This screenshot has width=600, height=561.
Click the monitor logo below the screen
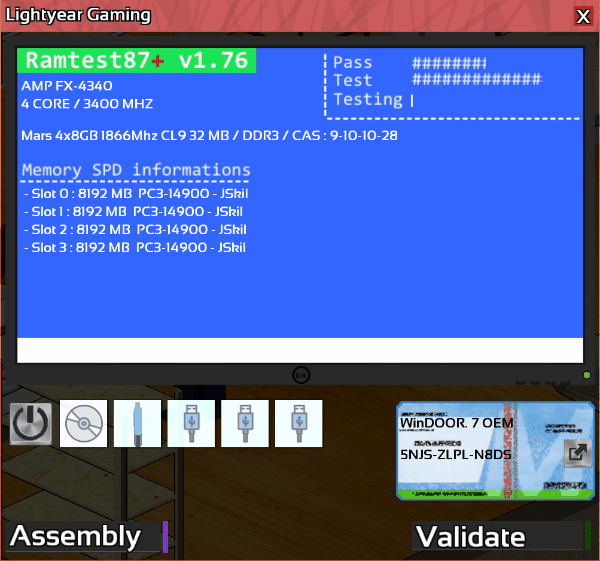[x=300, y=375]
